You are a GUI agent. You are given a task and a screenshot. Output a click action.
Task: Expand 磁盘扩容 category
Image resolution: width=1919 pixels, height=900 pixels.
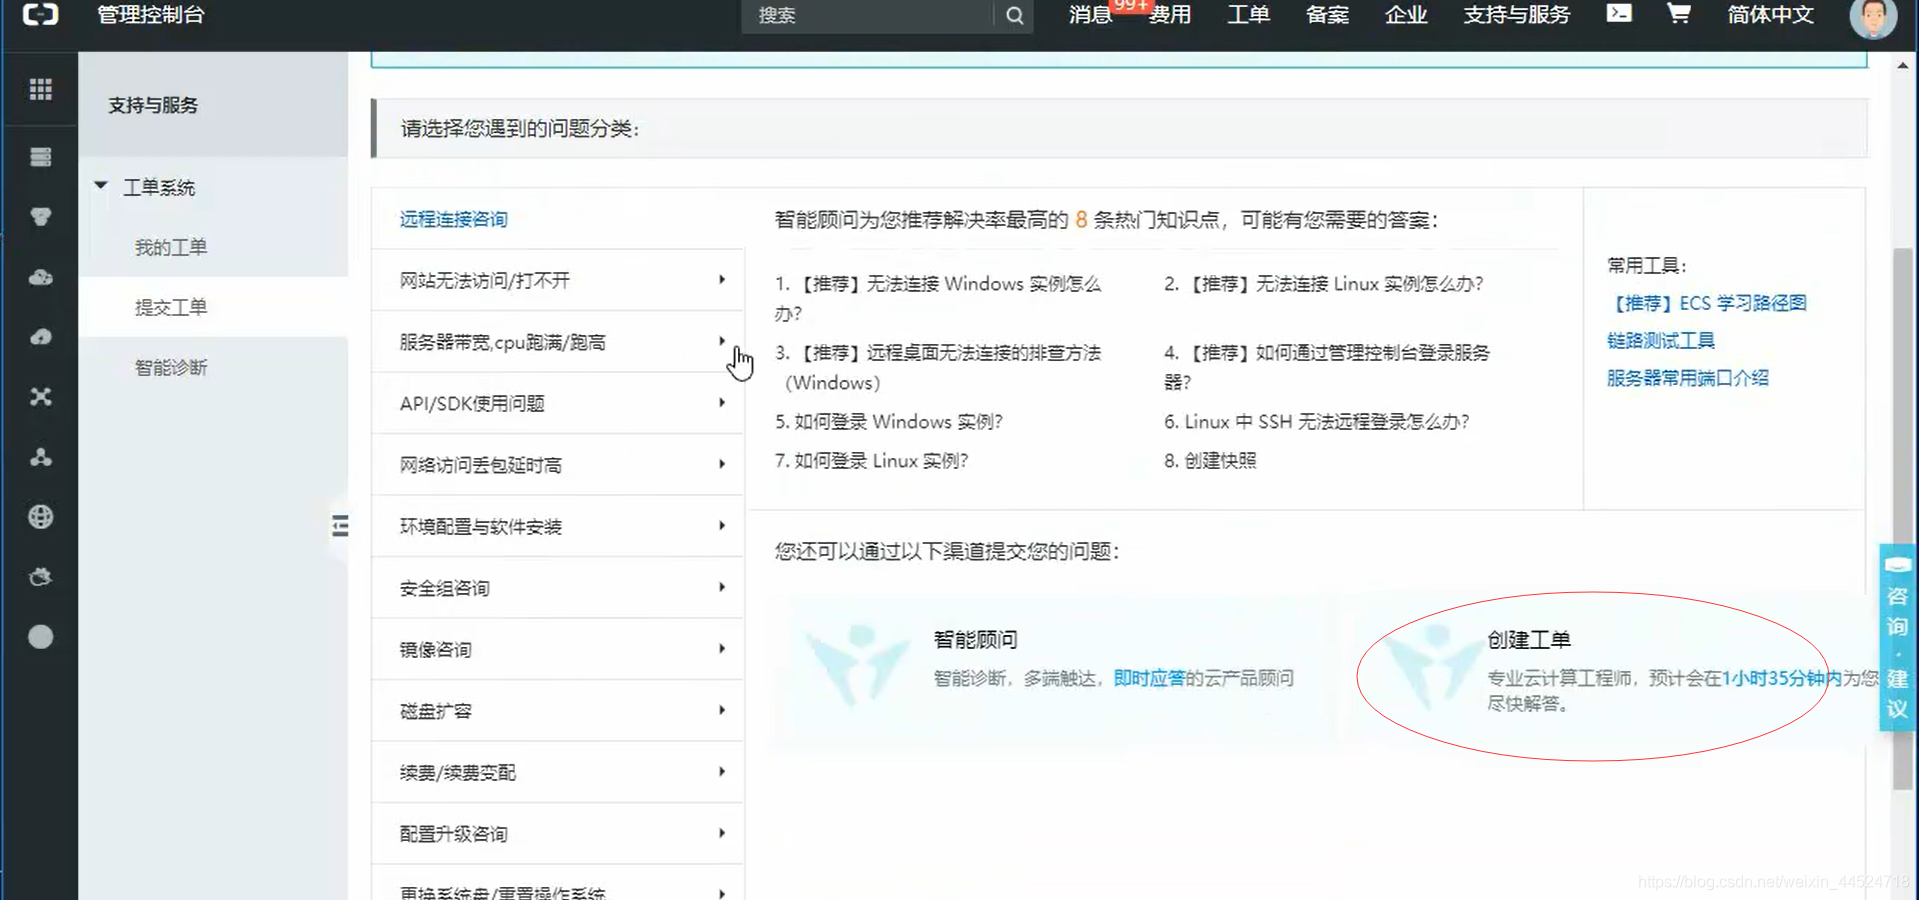(557, 711)
